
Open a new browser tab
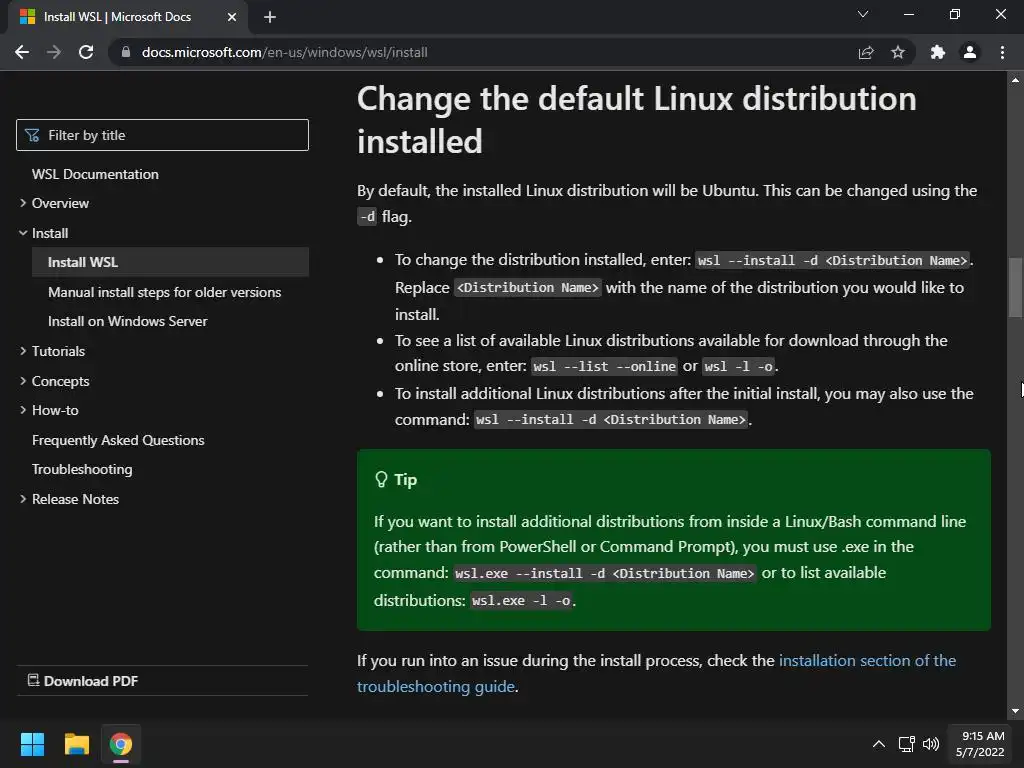pyautogui.click(x=270, y=17)
